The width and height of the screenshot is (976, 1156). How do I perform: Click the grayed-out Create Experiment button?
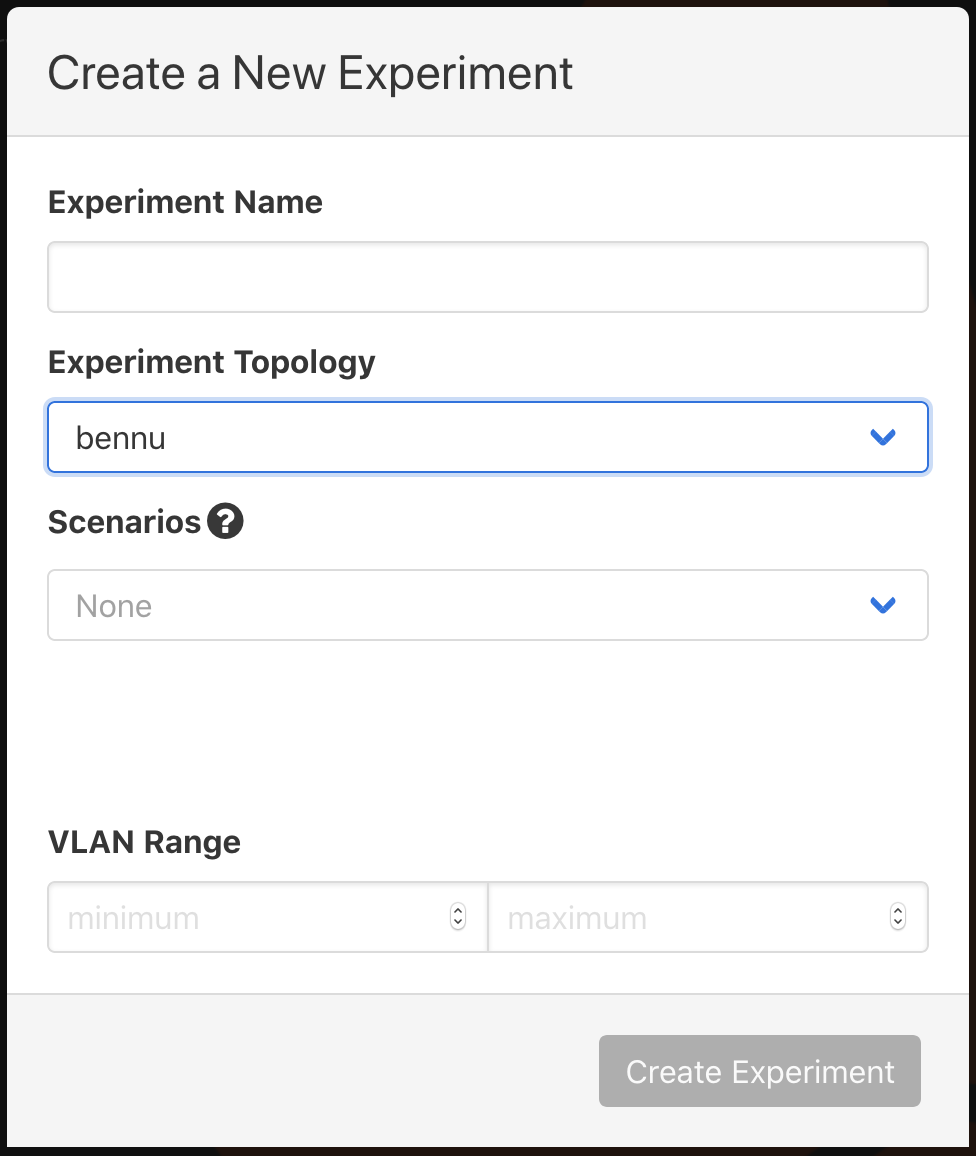[759, 1071]
